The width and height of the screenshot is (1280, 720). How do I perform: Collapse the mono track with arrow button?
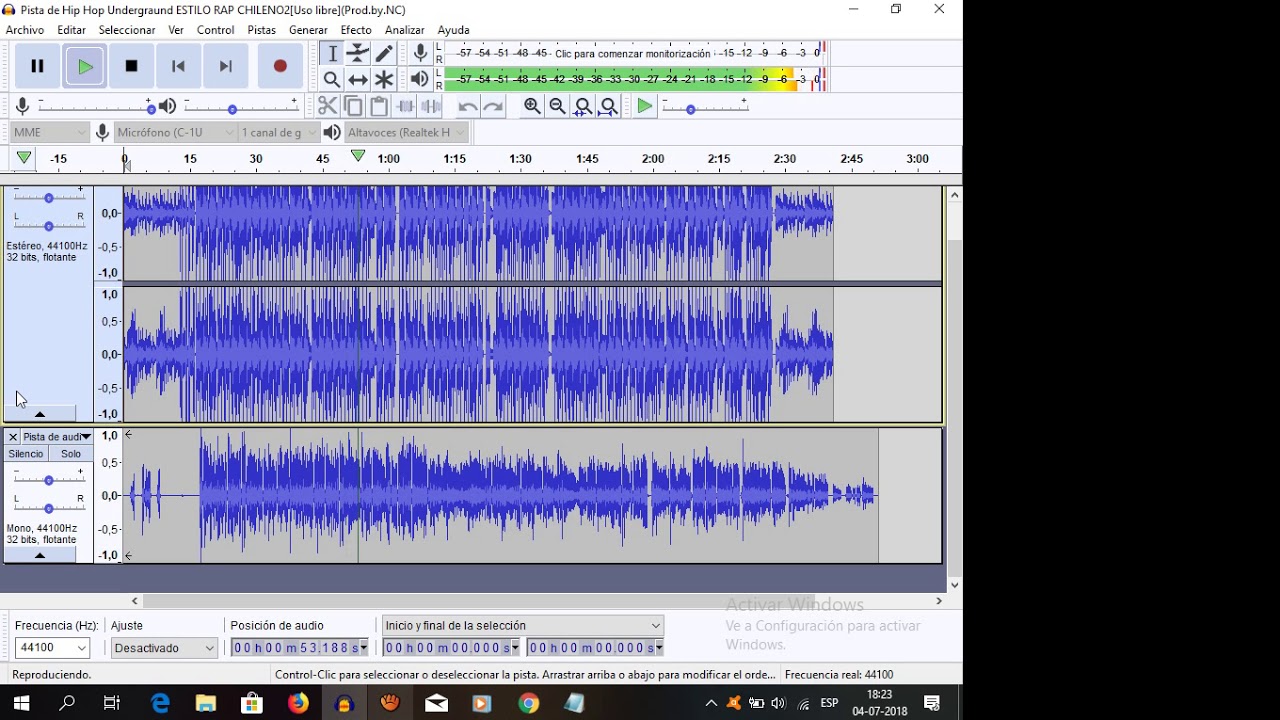(x=40, y=555)
